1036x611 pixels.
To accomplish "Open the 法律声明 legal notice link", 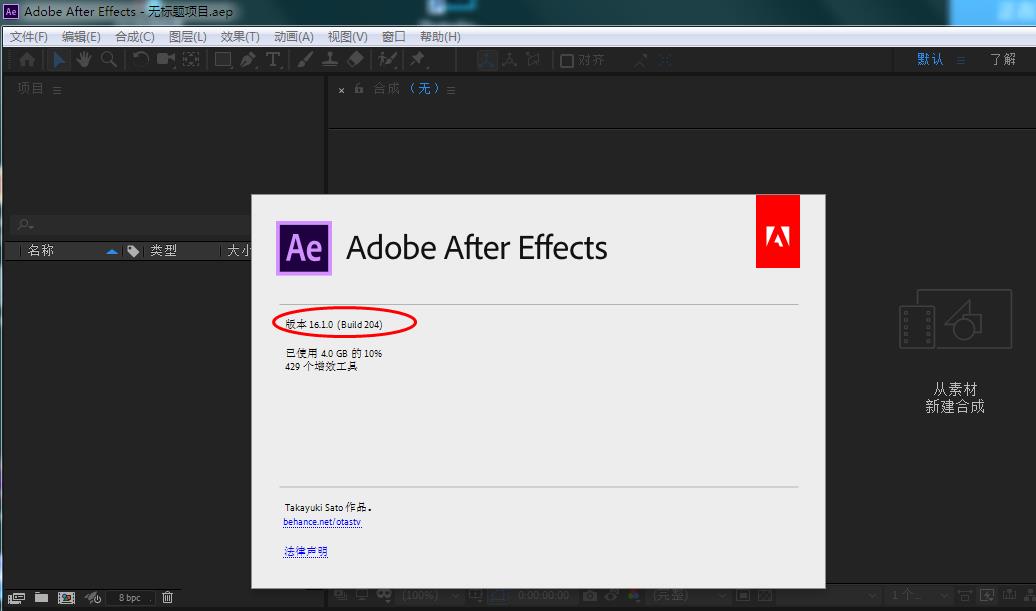I will click(305, 551).
